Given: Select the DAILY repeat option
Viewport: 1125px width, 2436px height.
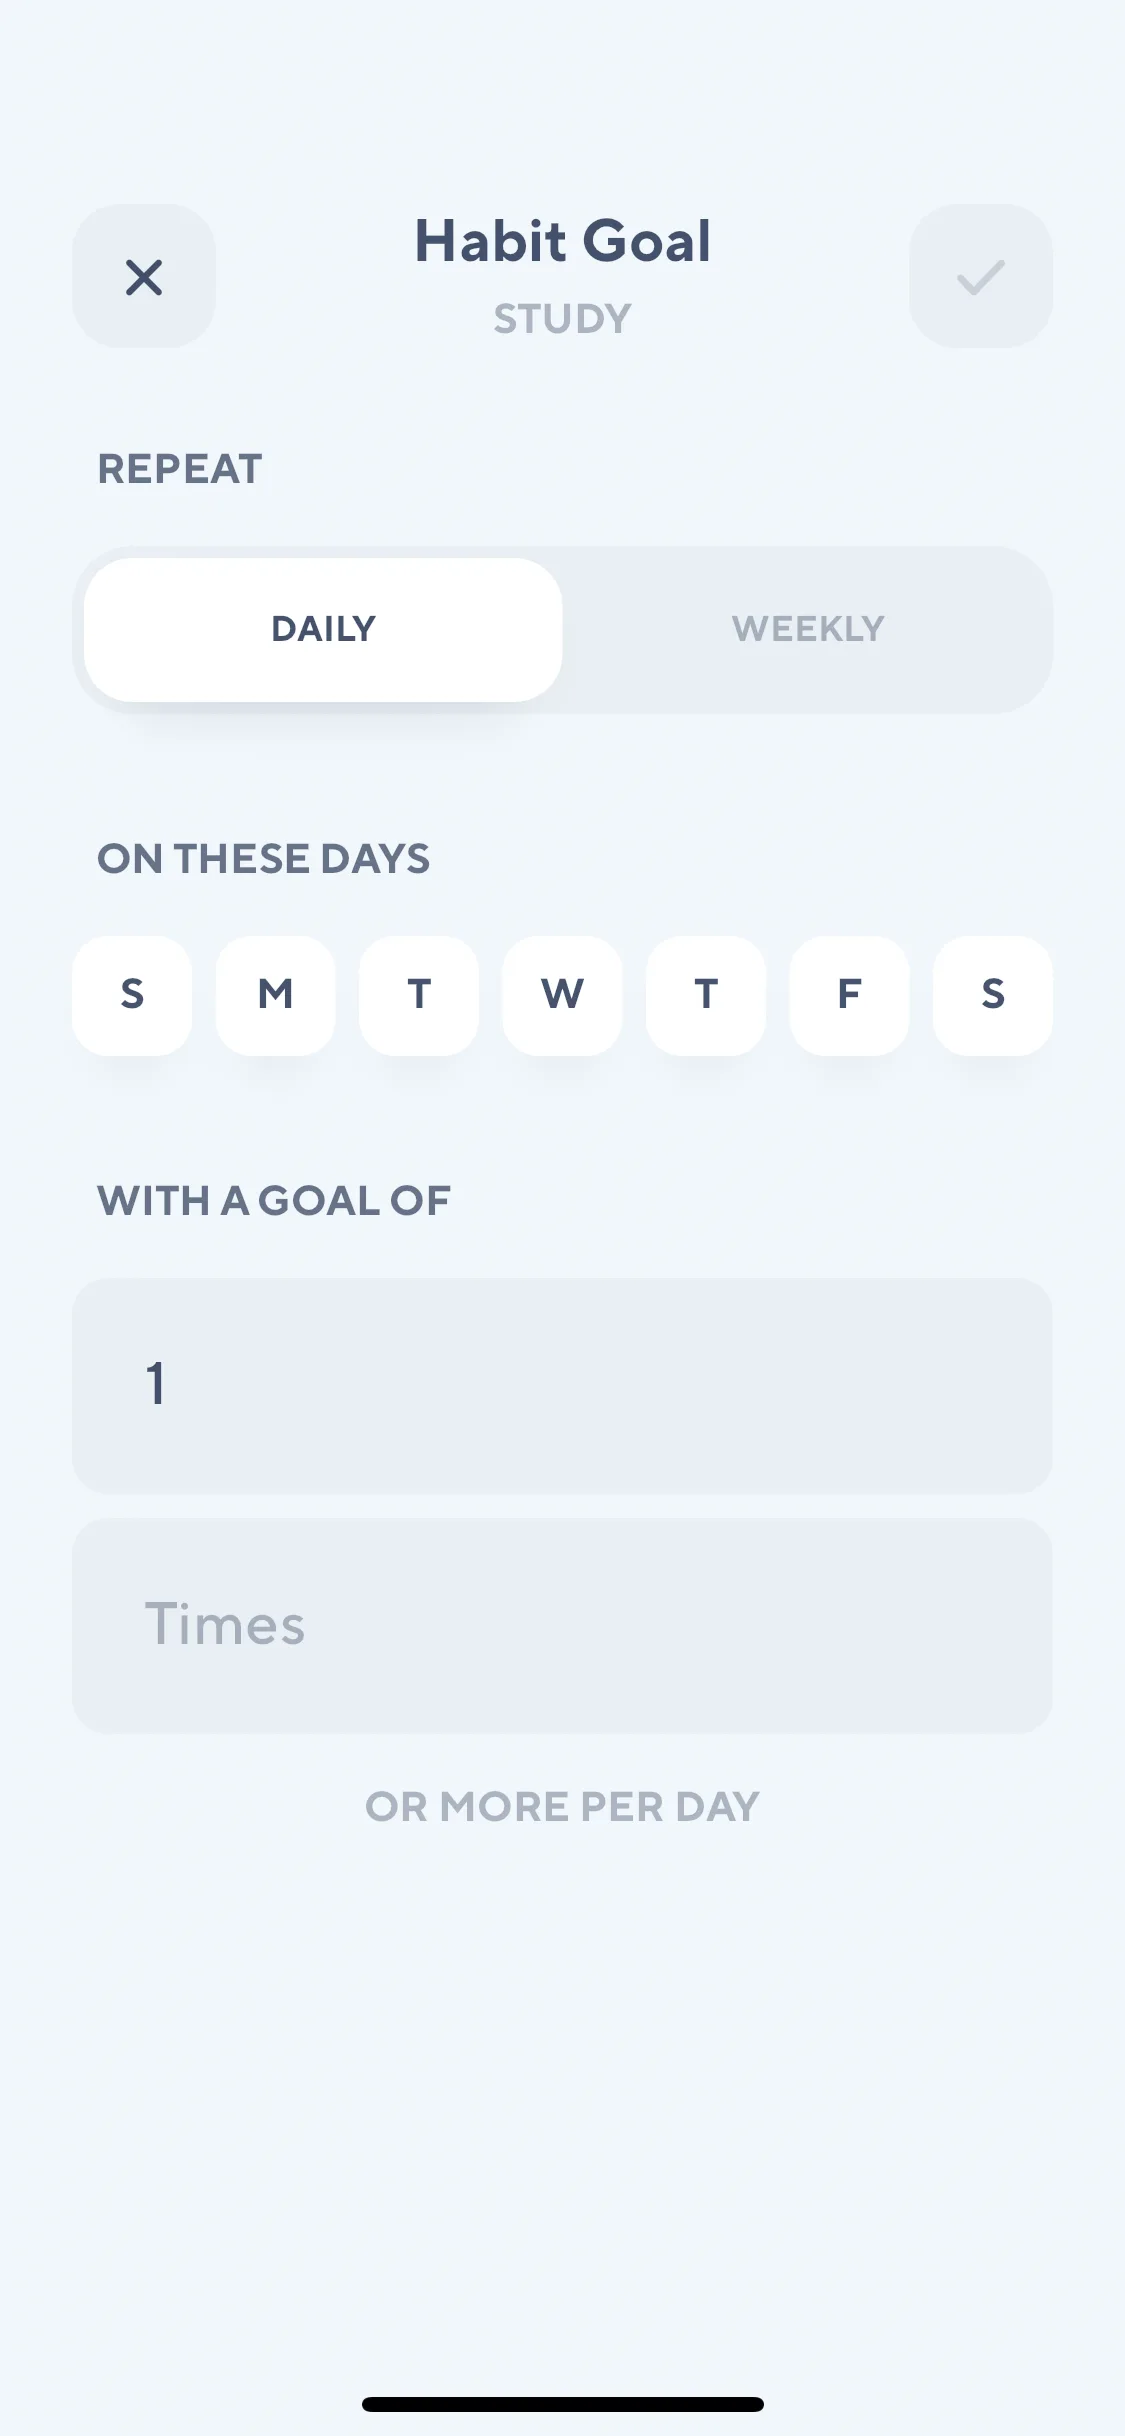Looking at the screenshot, I should tap(323, 629).
